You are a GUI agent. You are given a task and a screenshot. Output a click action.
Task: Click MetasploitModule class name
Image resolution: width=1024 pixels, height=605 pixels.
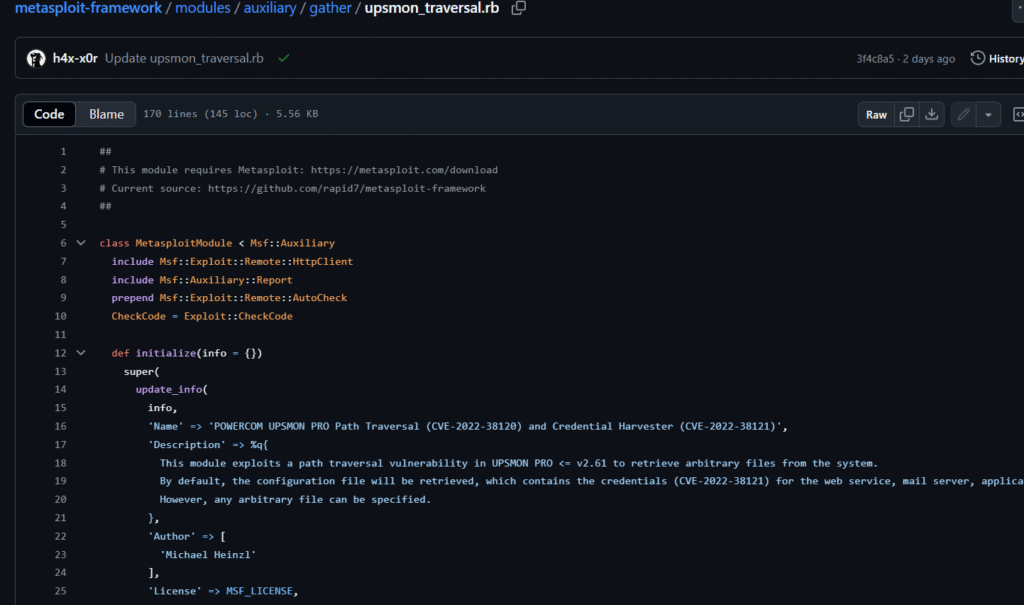(x=184, y=242)
